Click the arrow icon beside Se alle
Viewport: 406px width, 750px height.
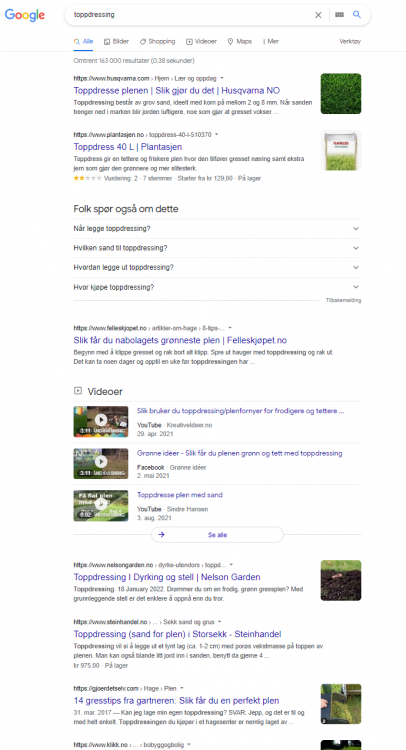point(162,535)
